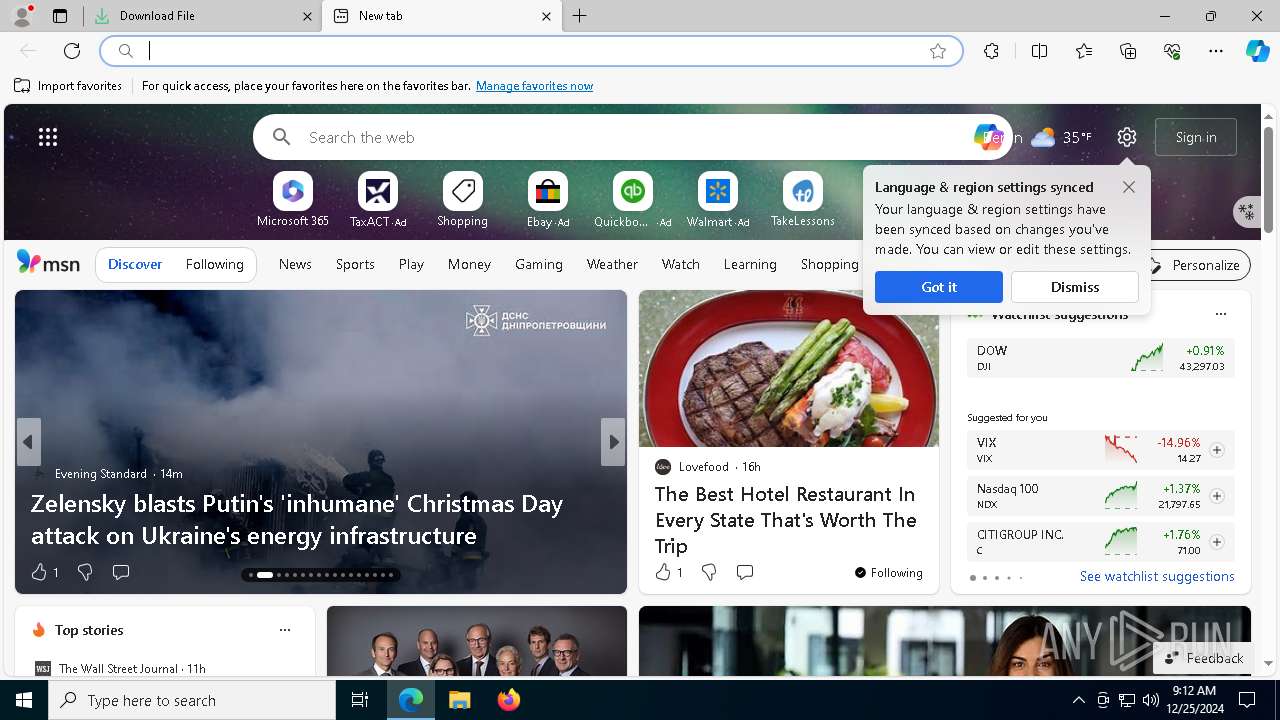The image size is (1280, 720).
Task: Open the Copilot sidebar icon
Action: click(1257, 51)
